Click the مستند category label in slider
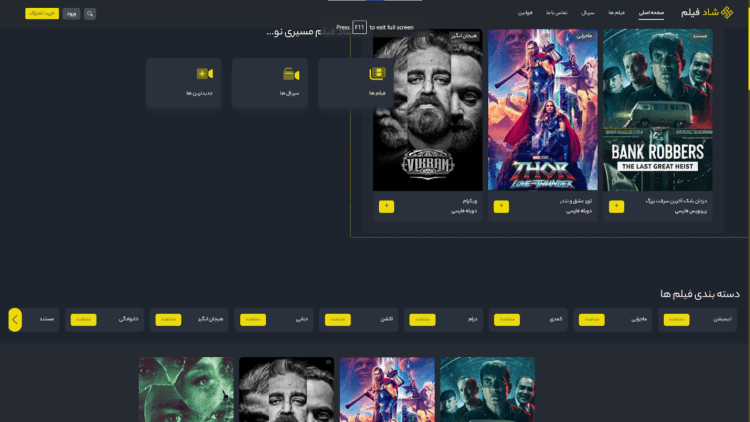 46,319
